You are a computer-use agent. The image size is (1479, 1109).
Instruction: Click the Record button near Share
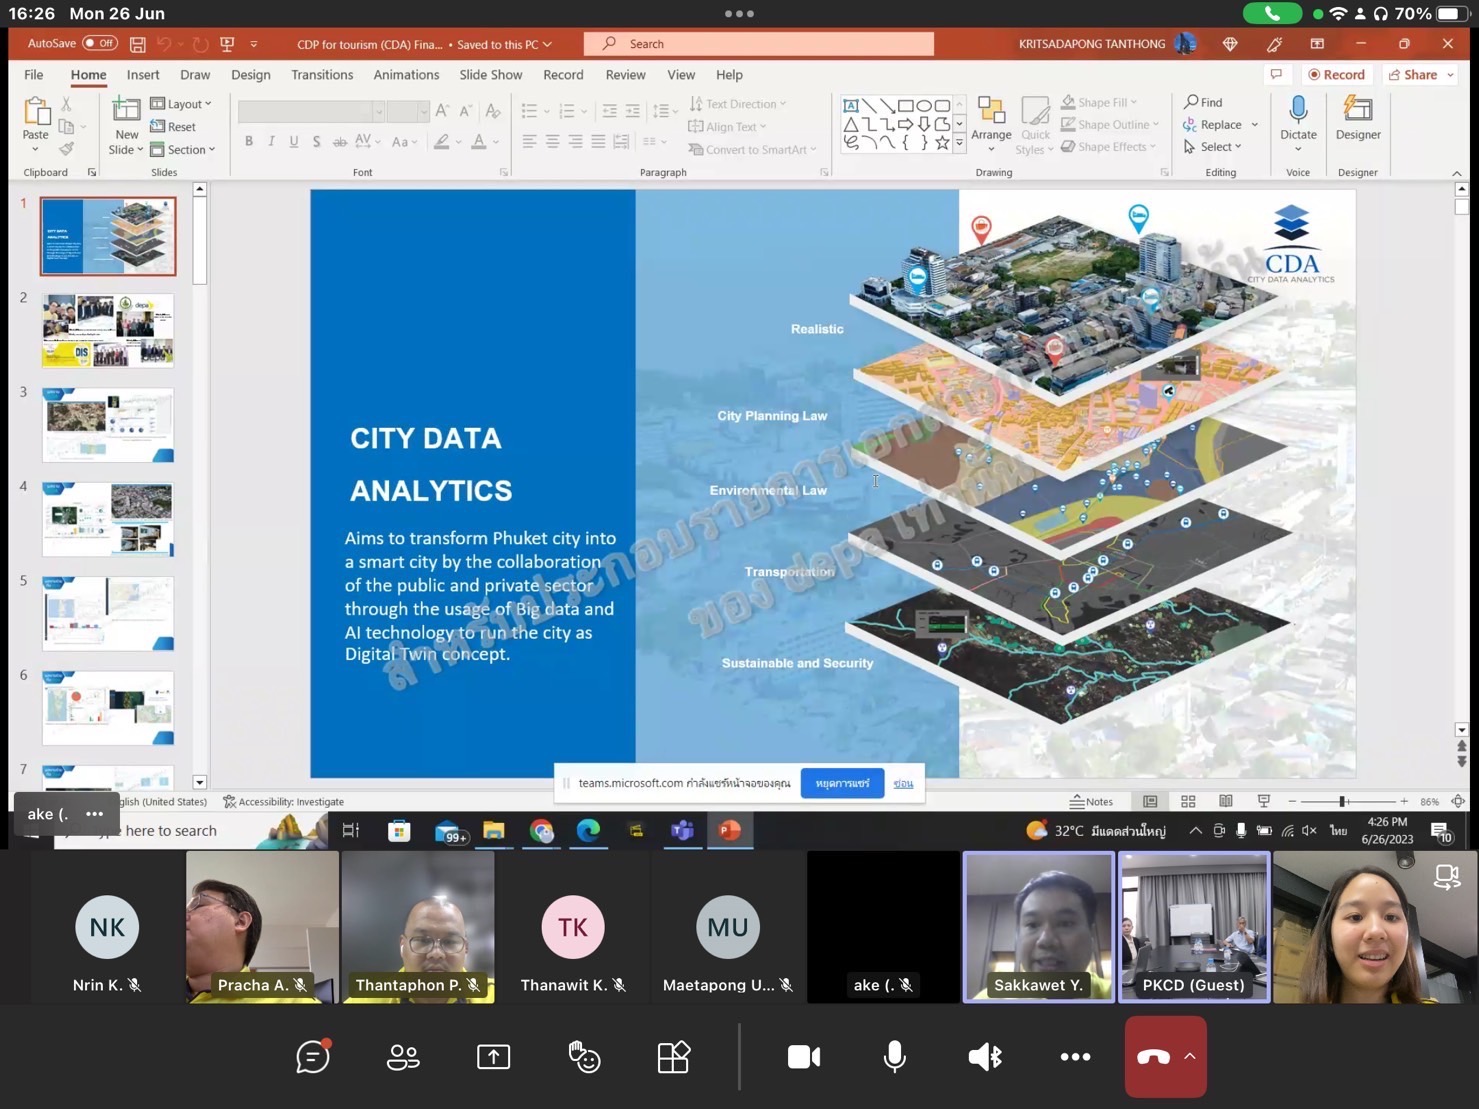click(1336, 75)
